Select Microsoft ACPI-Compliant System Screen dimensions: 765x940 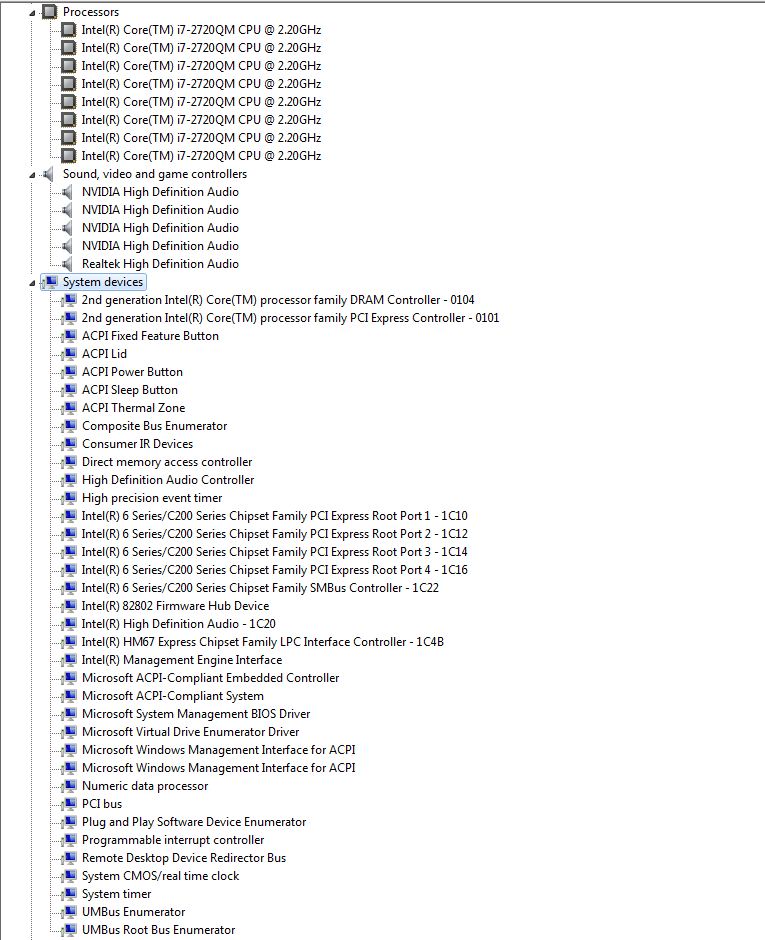[x=173, y=696]
